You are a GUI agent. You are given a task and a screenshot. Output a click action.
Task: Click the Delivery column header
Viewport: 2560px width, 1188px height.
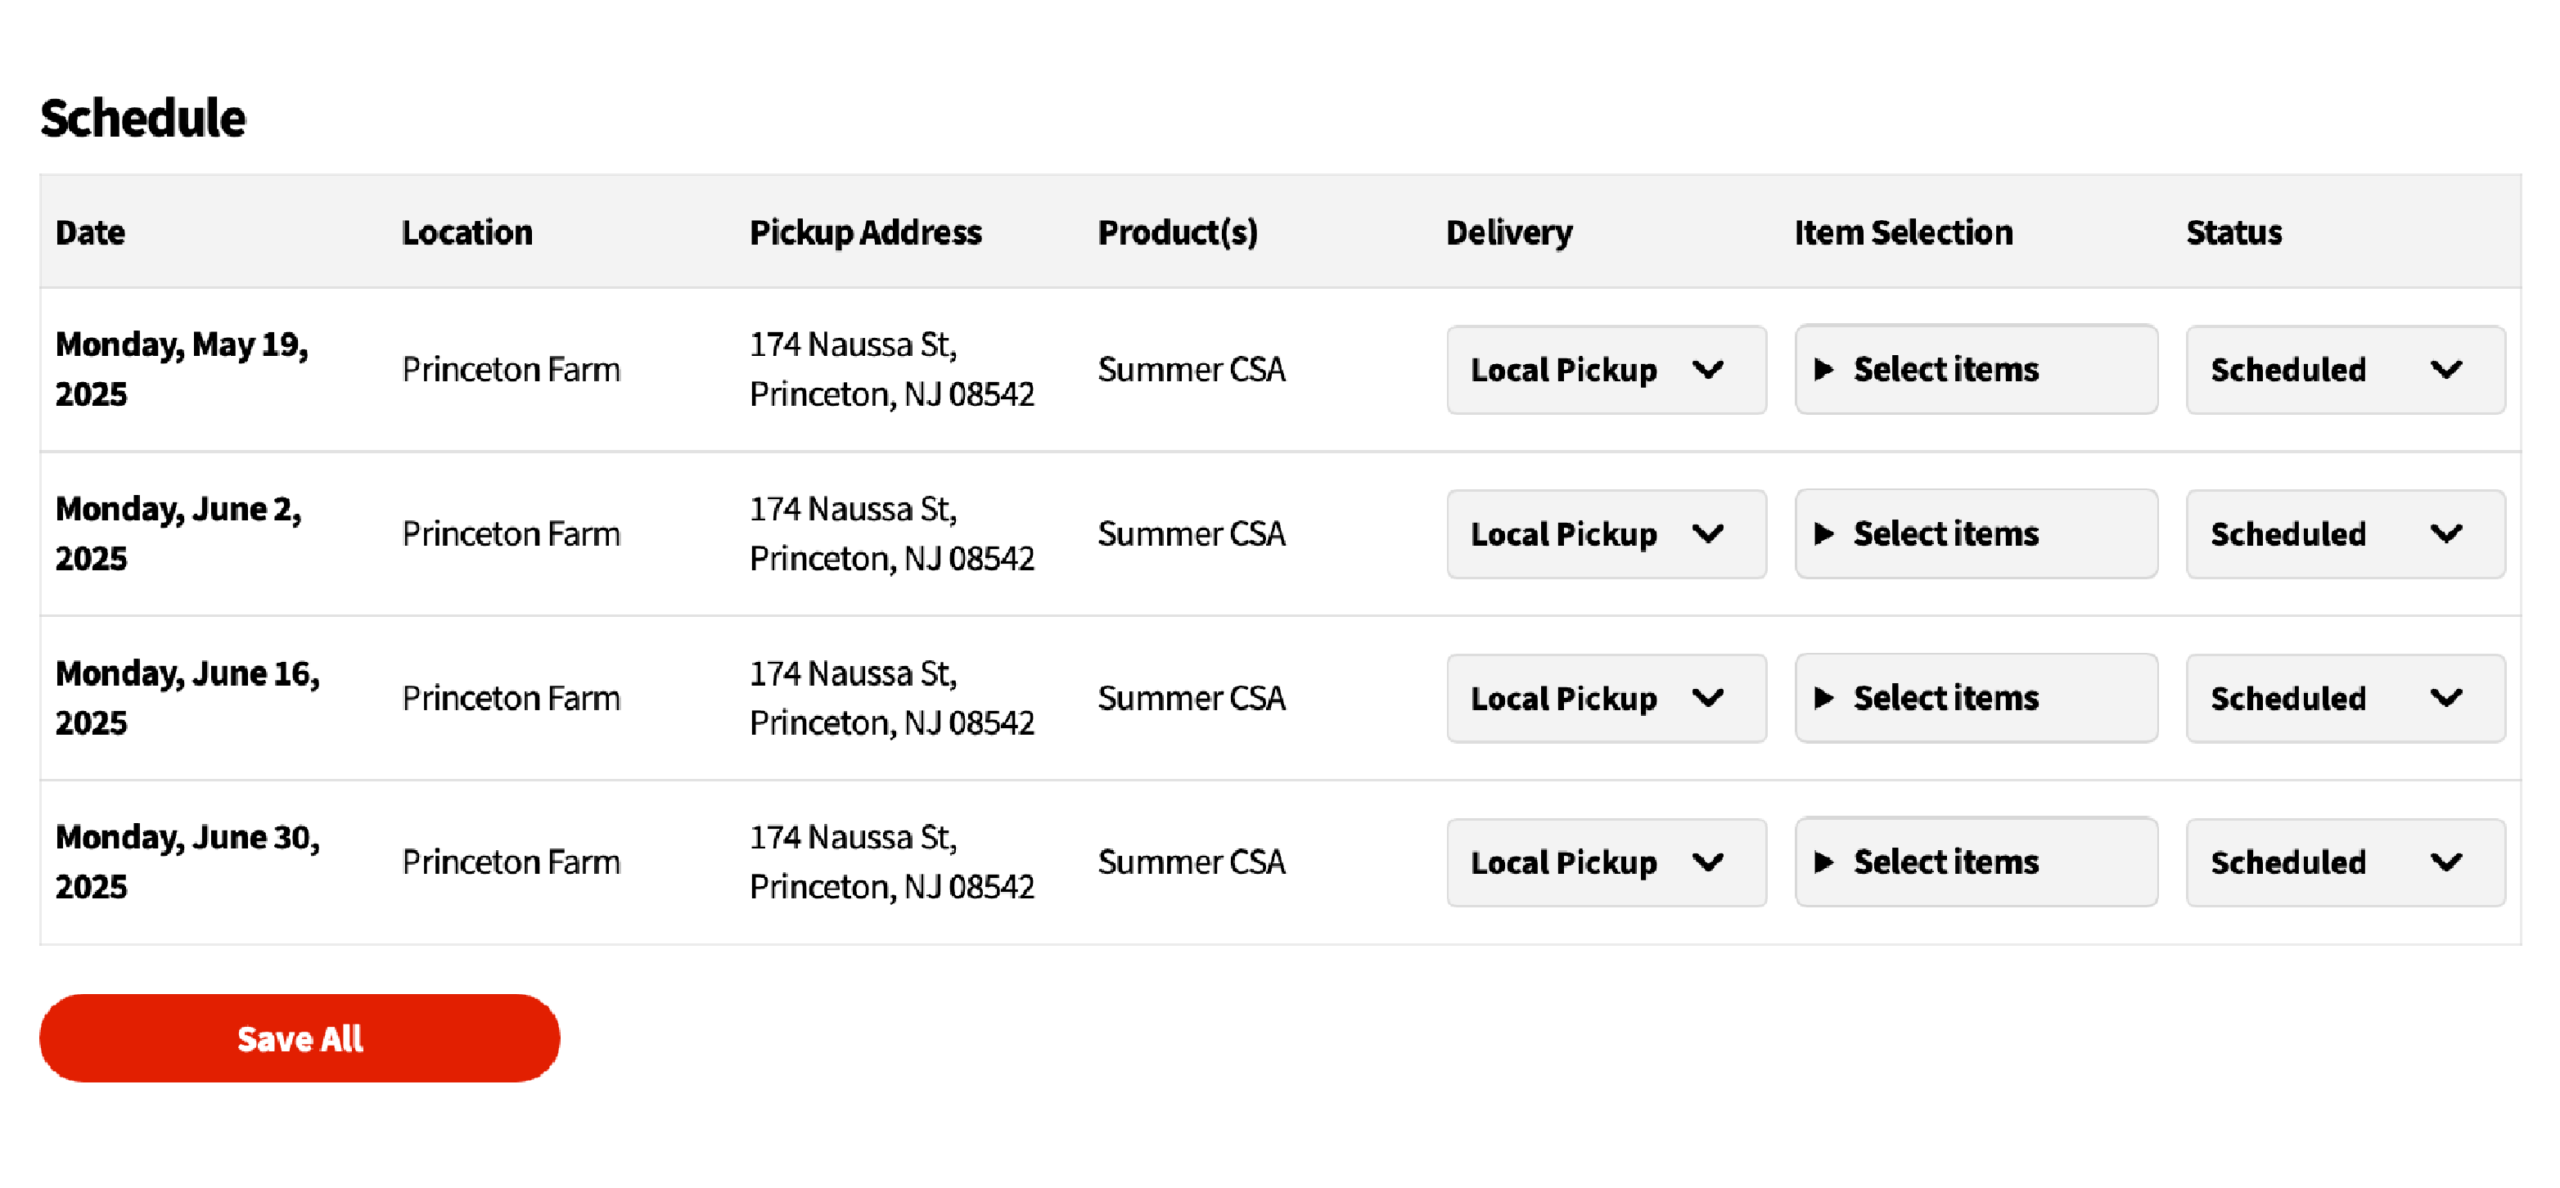(1508, 233)
